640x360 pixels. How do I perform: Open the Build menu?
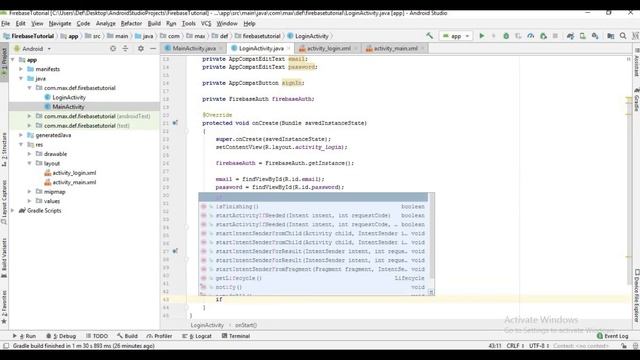coord(154,24)
